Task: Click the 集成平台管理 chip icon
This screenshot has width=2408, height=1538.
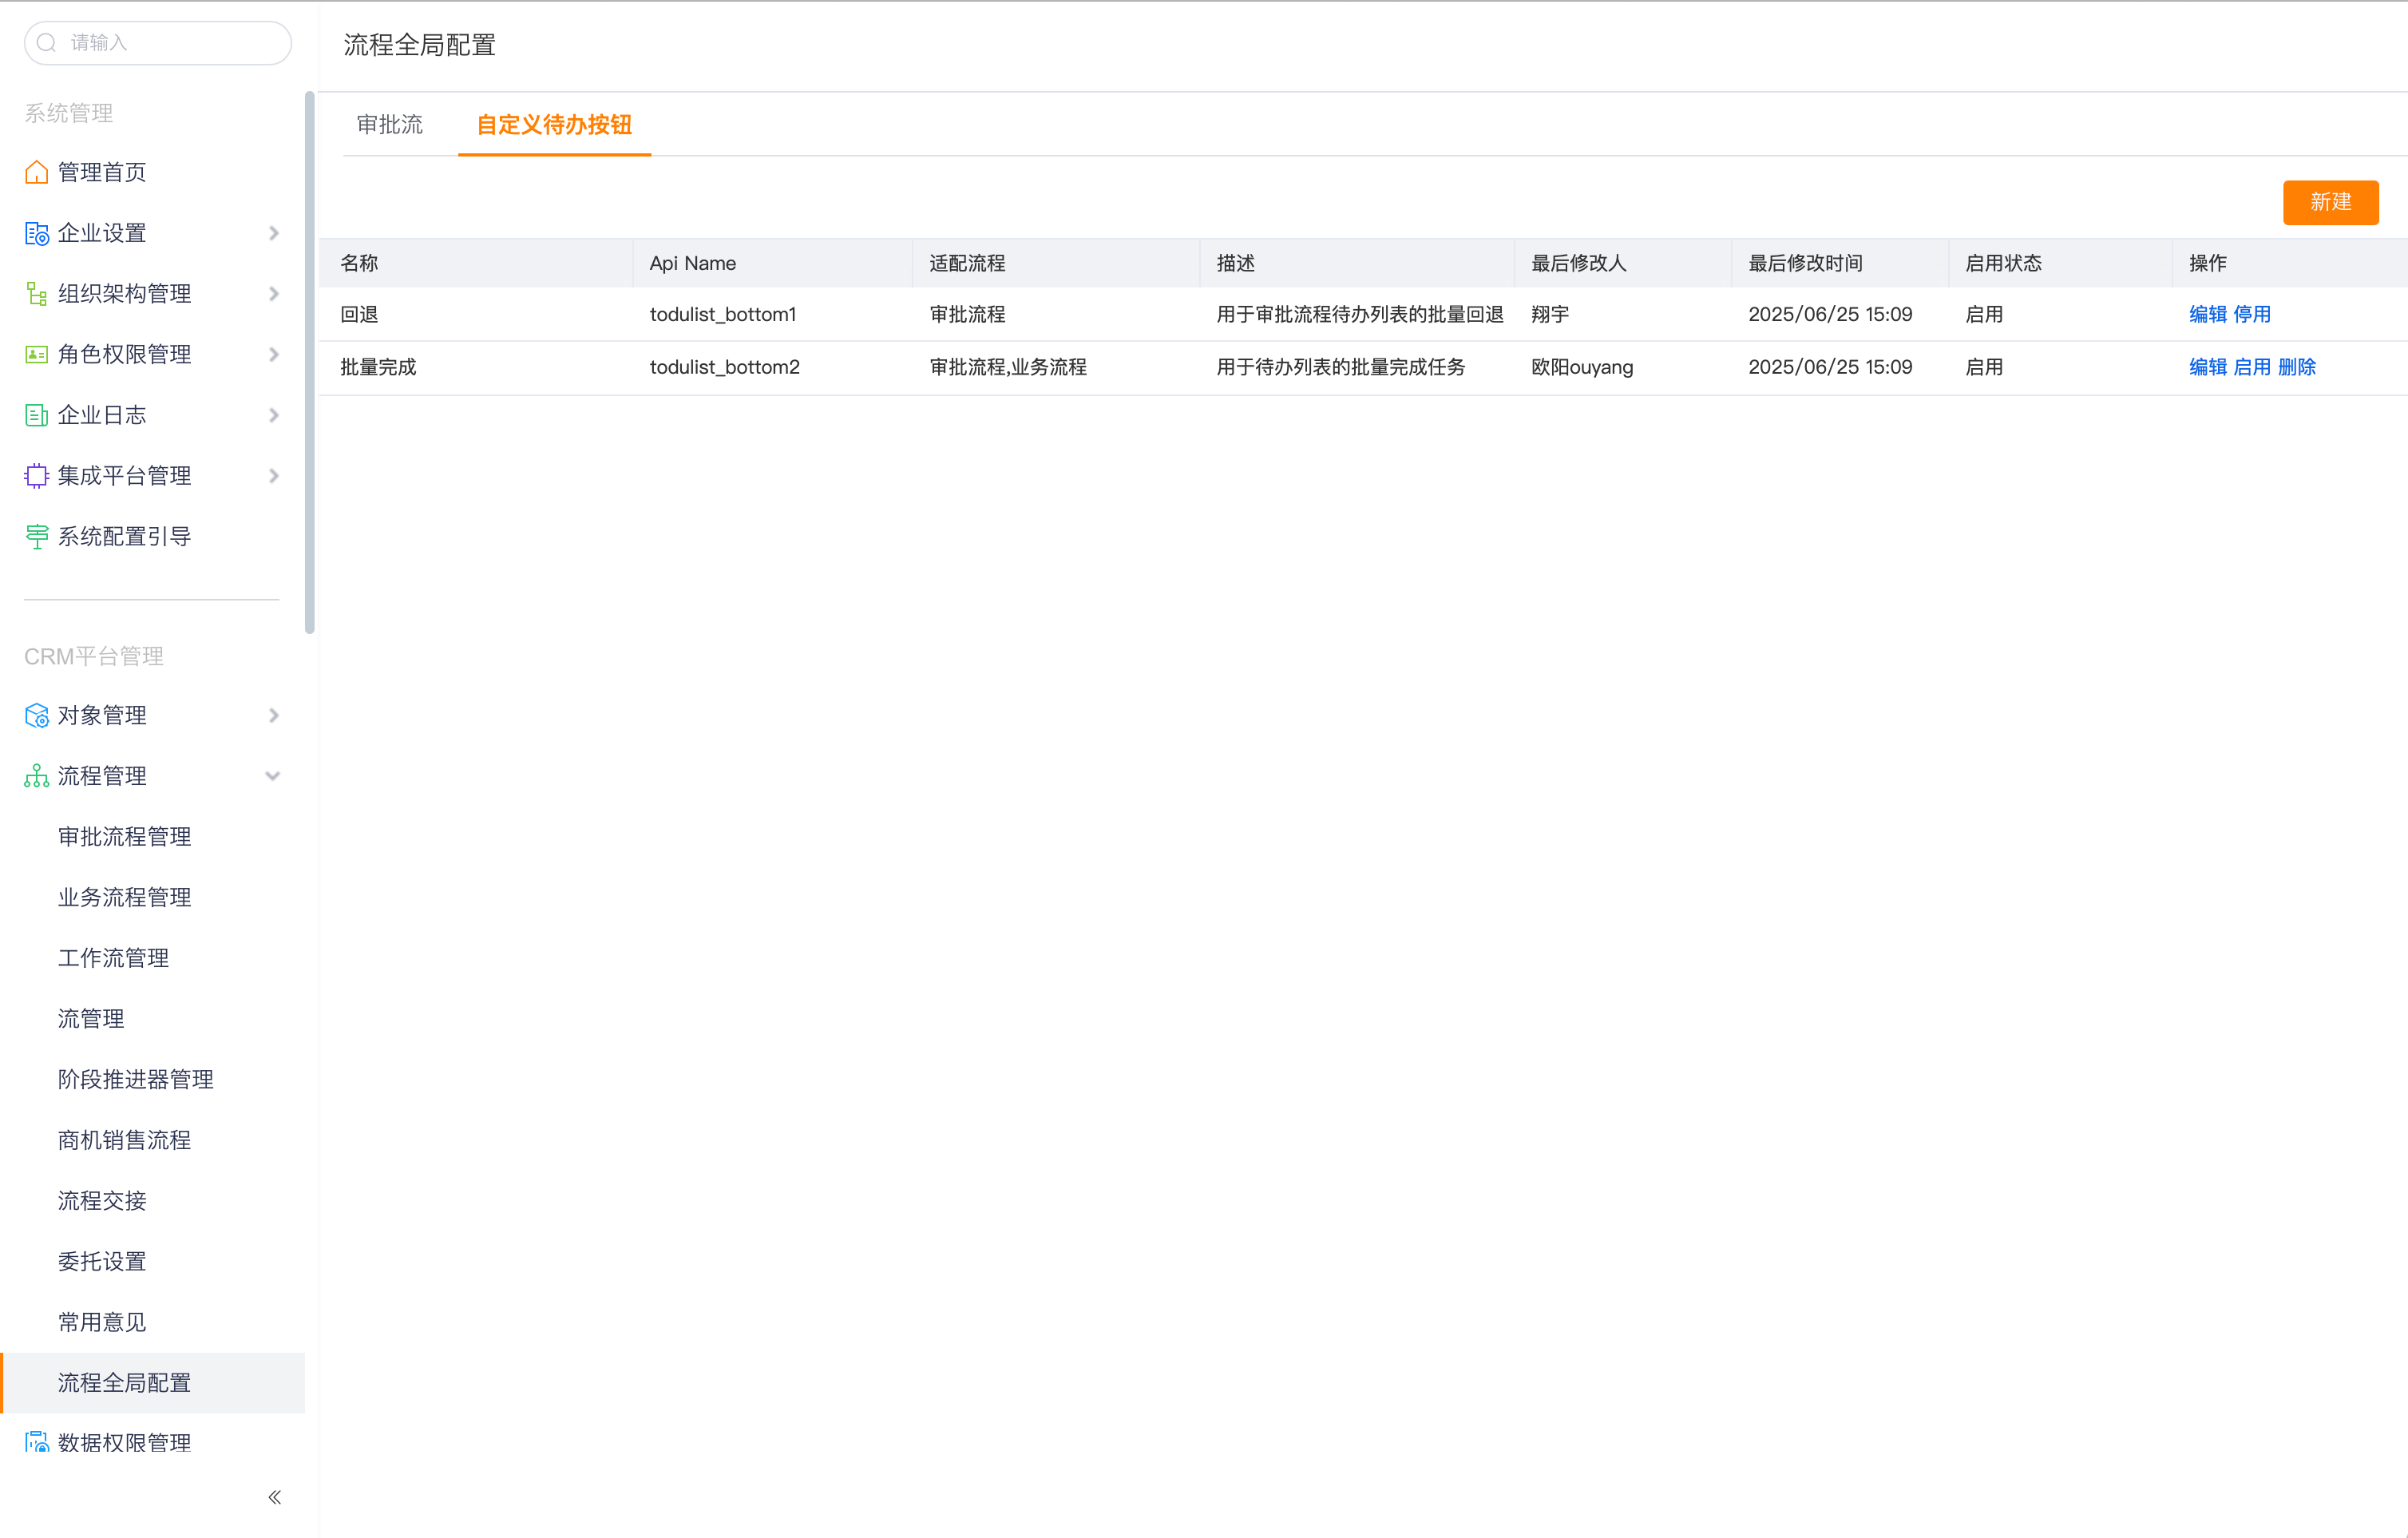Action: pos(36,476)
